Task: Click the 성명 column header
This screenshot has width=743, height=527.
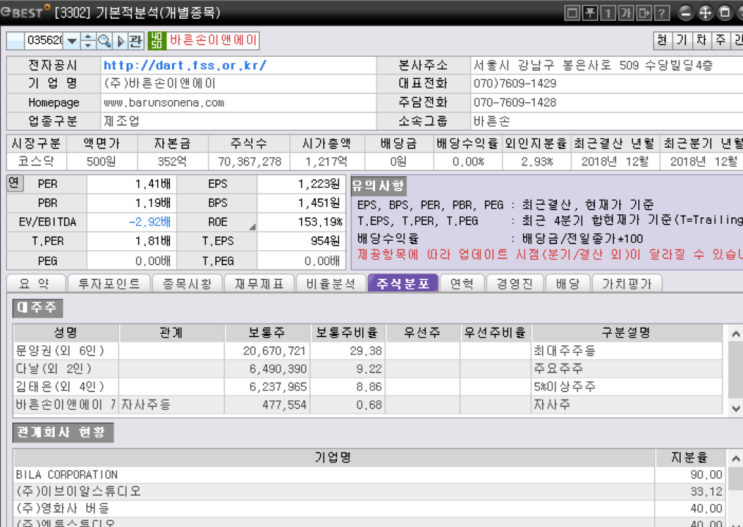Action: [x=66, y=333]
